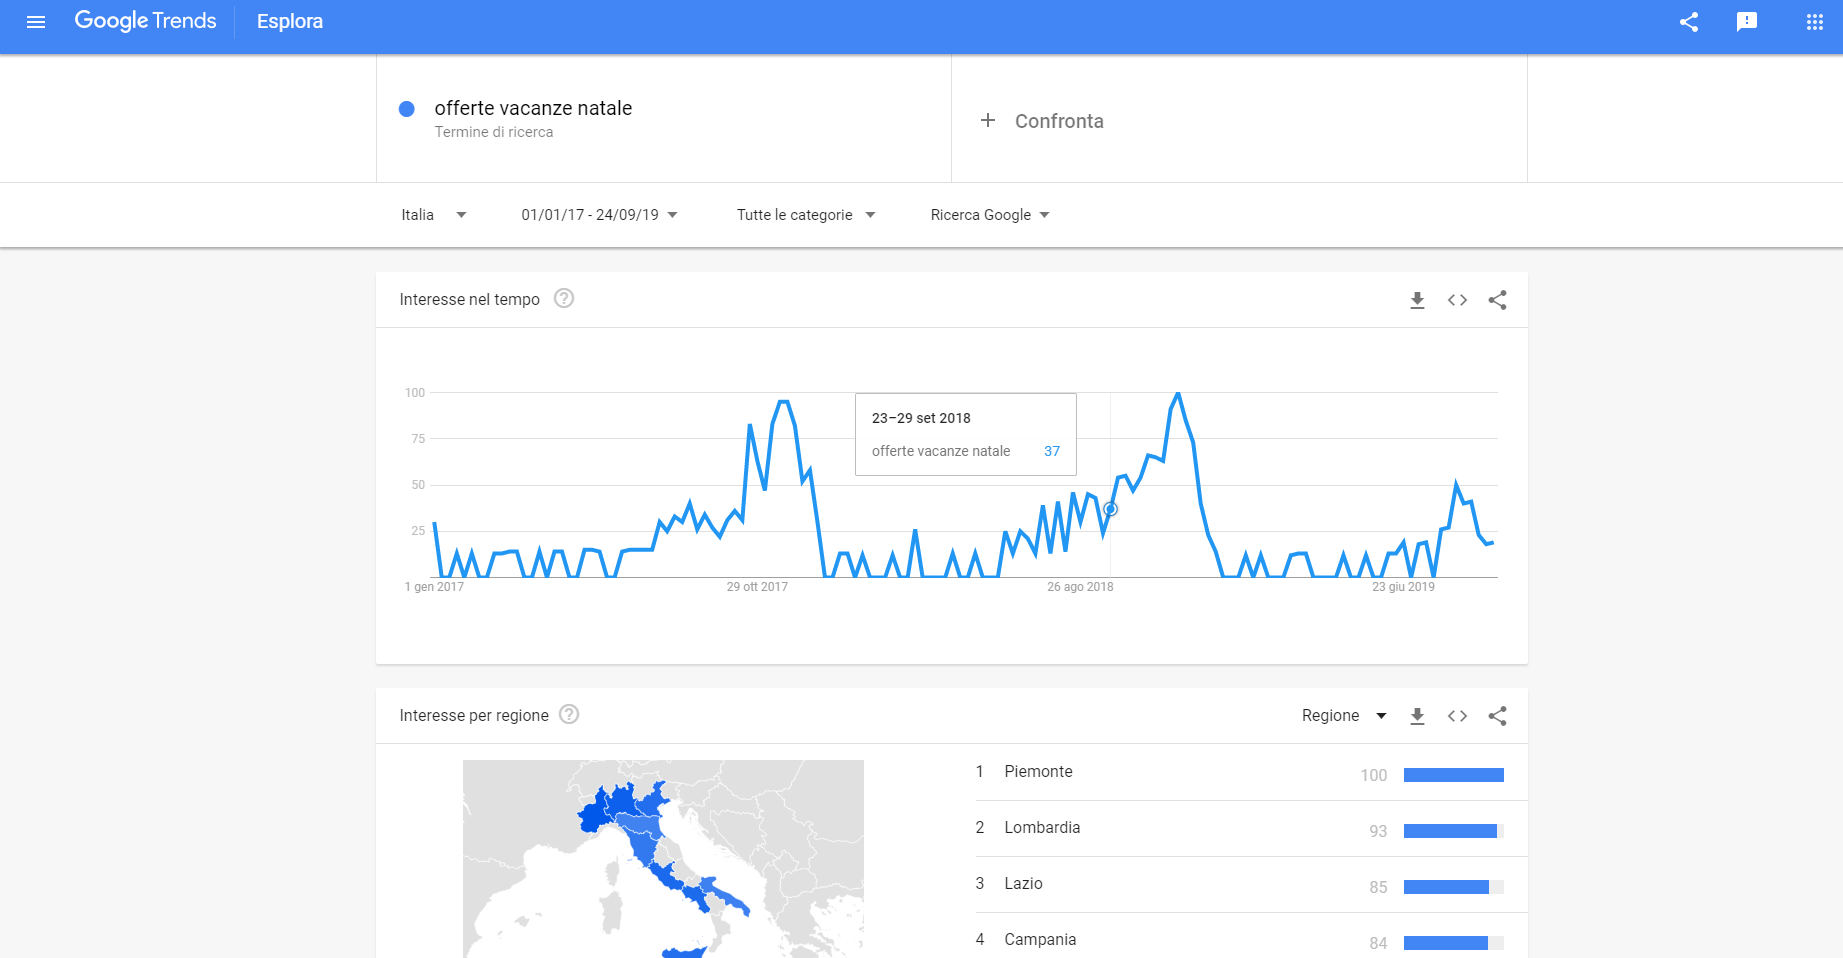The image size is (1843, 958).
Task: Download Interesse nel tempo data as CSV
Action: coord(1417,300)
